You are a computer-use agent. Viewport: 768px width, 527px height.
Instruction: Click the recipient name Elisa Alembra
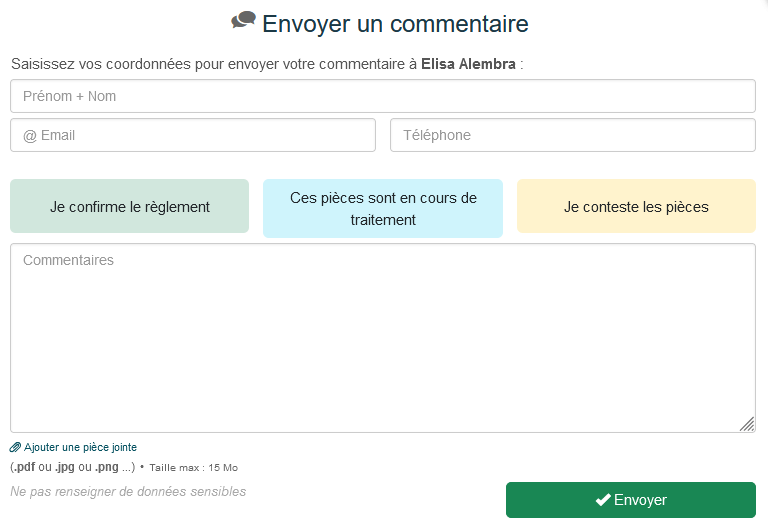[468, 64]
